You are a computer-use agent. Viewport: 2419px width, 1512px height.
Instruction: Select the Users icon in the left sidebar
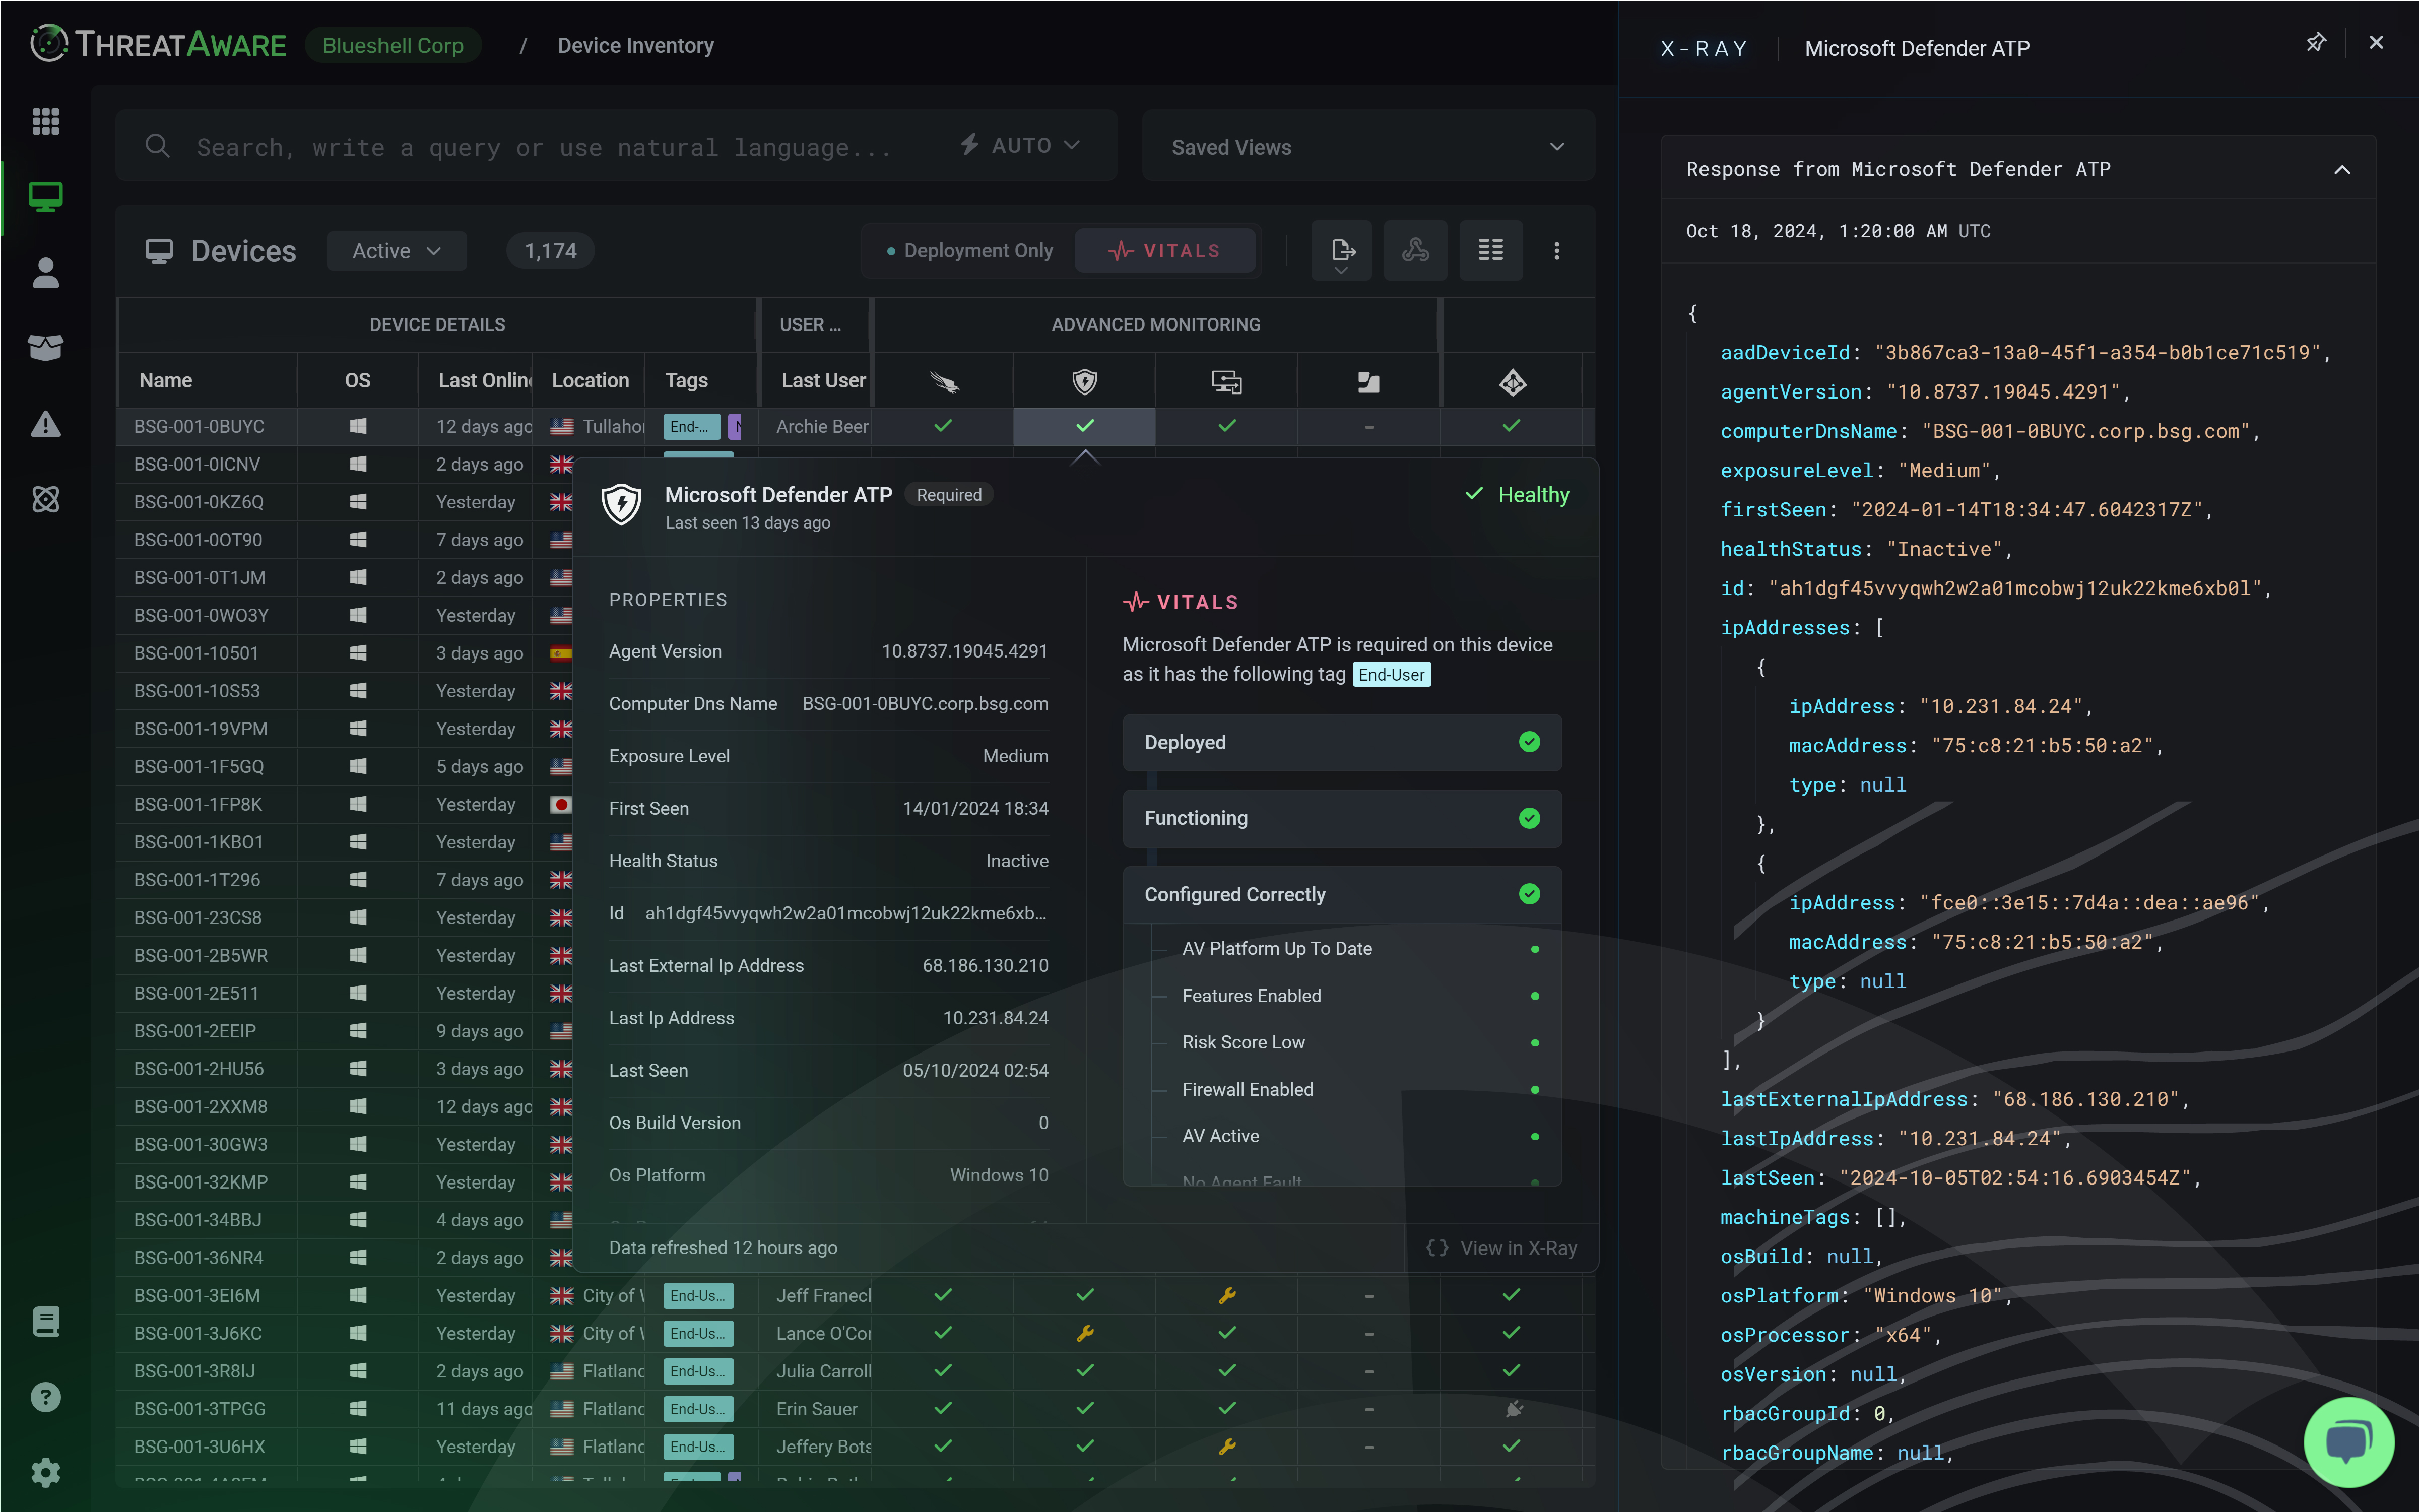[46, 273]
